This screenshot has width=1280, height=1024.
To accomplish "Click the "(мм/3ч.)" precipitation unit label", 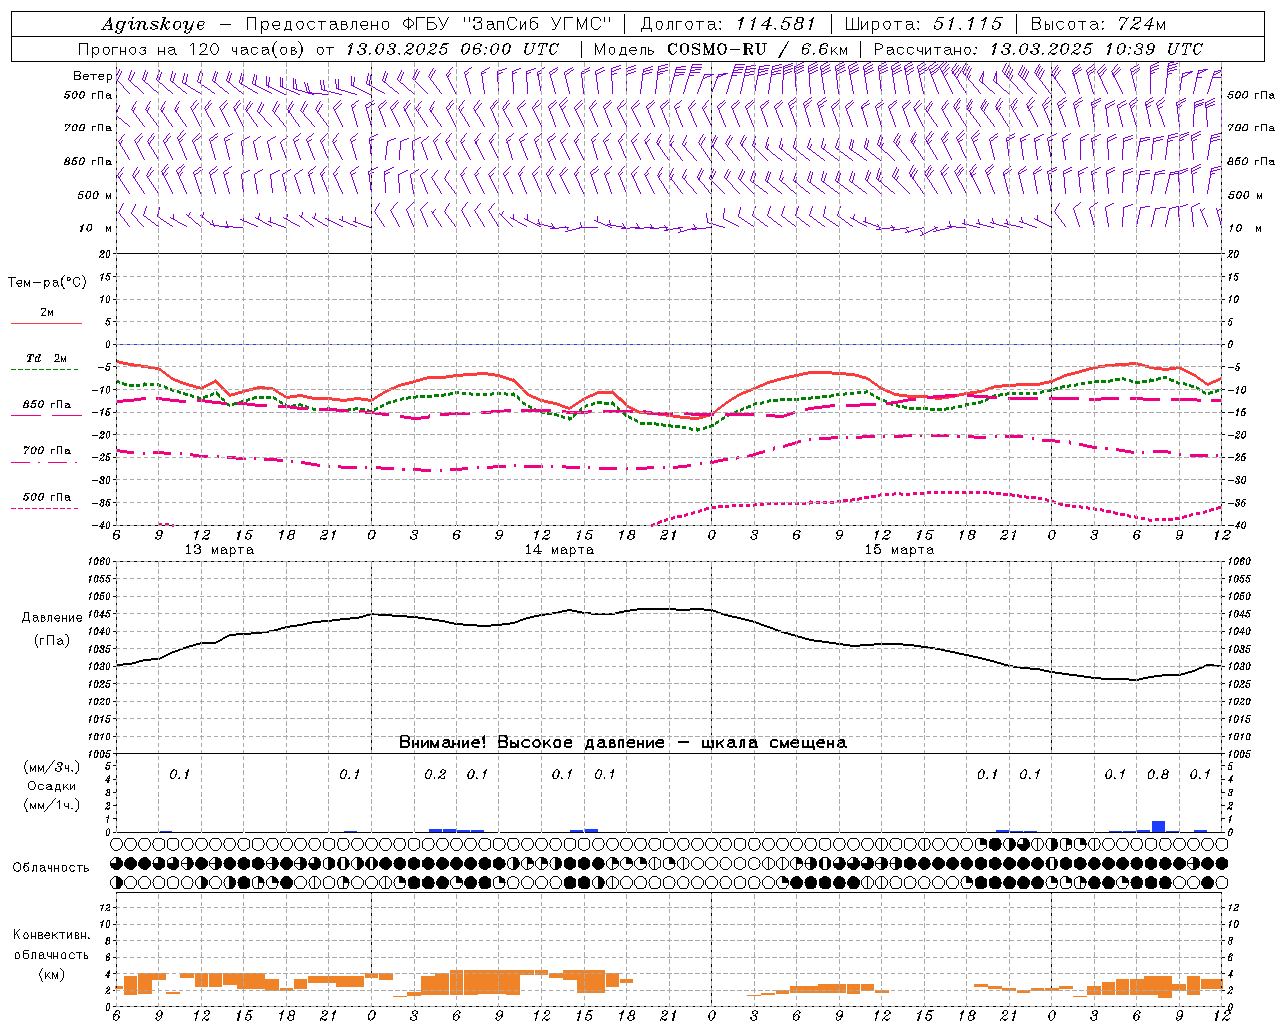I will (52, 767).
